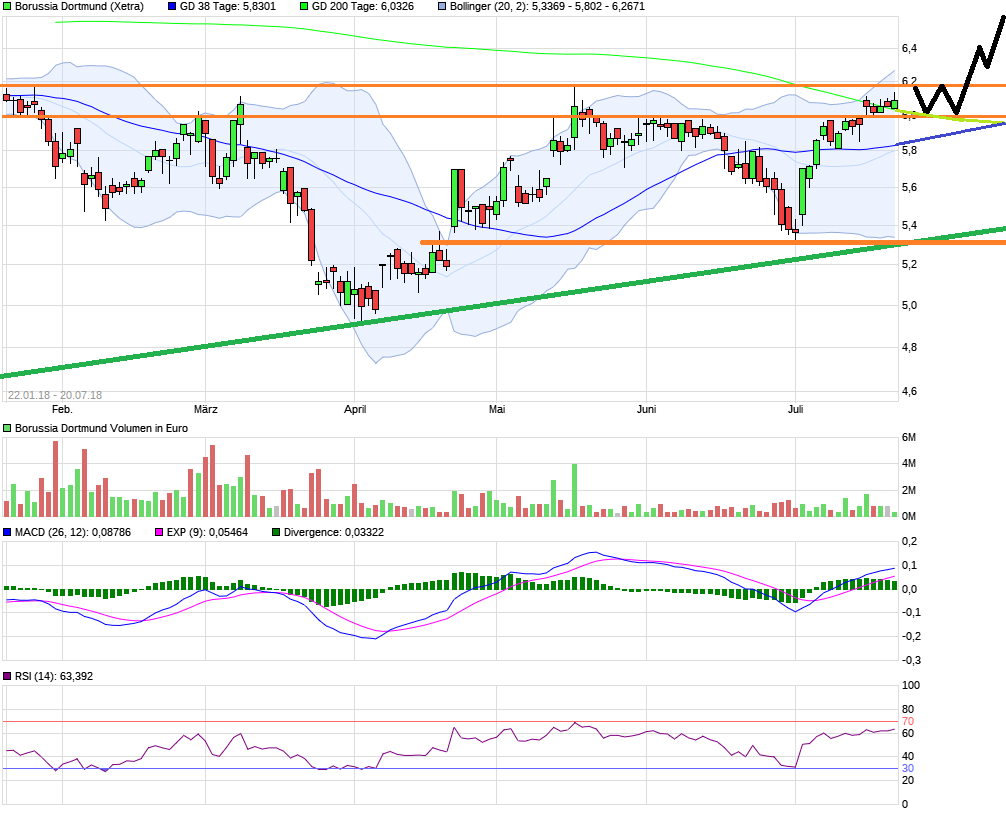Viewport: 1006px width, 814px height.
Task: Click the red 70 RSI threshold label
Action: pyautogui.click(x=908, y=722)
